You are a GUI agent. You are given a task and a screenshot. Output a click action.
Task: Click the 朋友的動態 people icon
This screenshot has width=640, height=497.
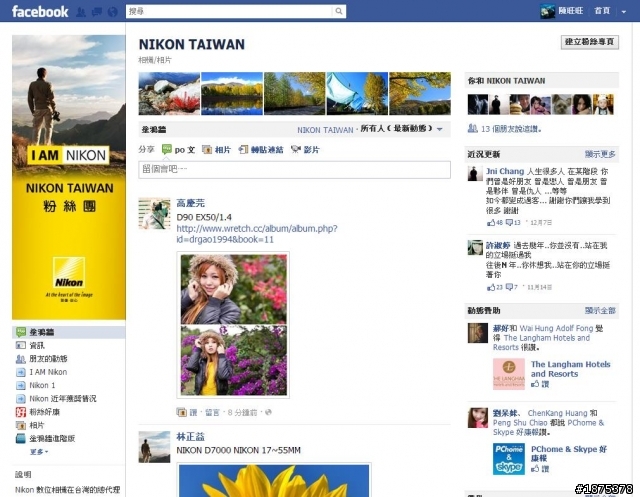pos(21,359)
